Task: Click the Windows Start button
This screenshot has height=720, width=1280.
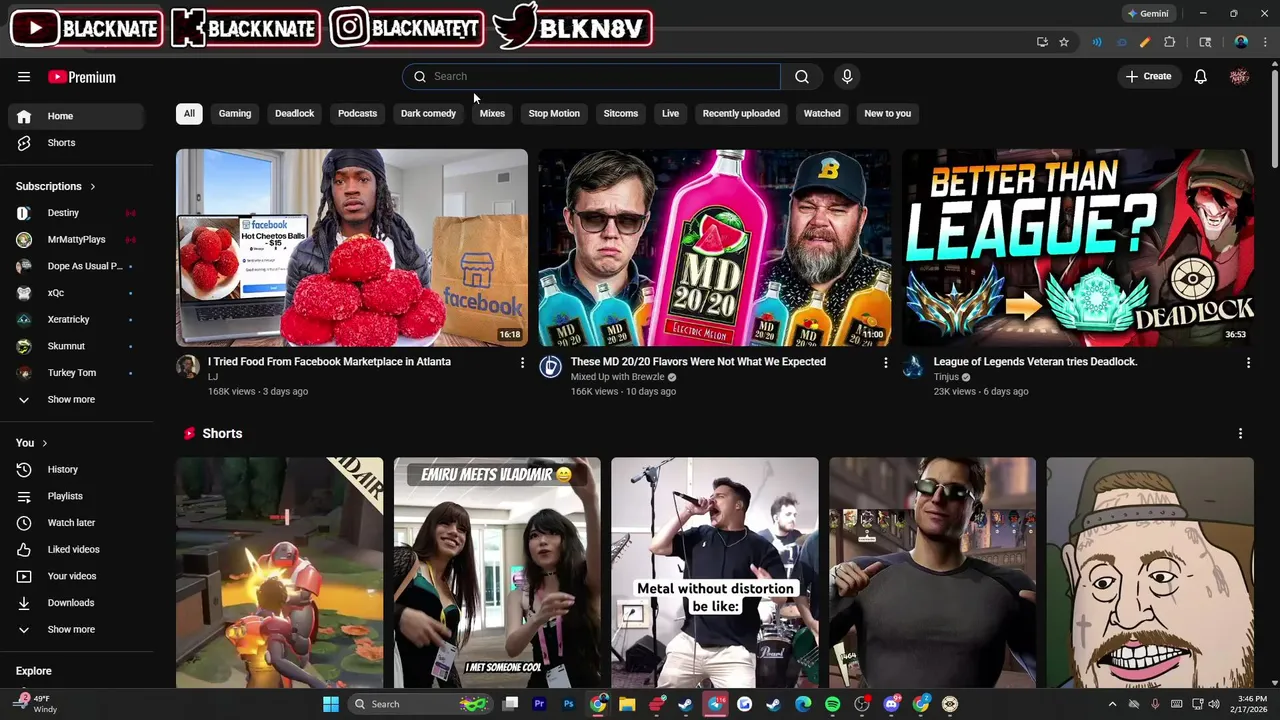Action: coord(331,704)
